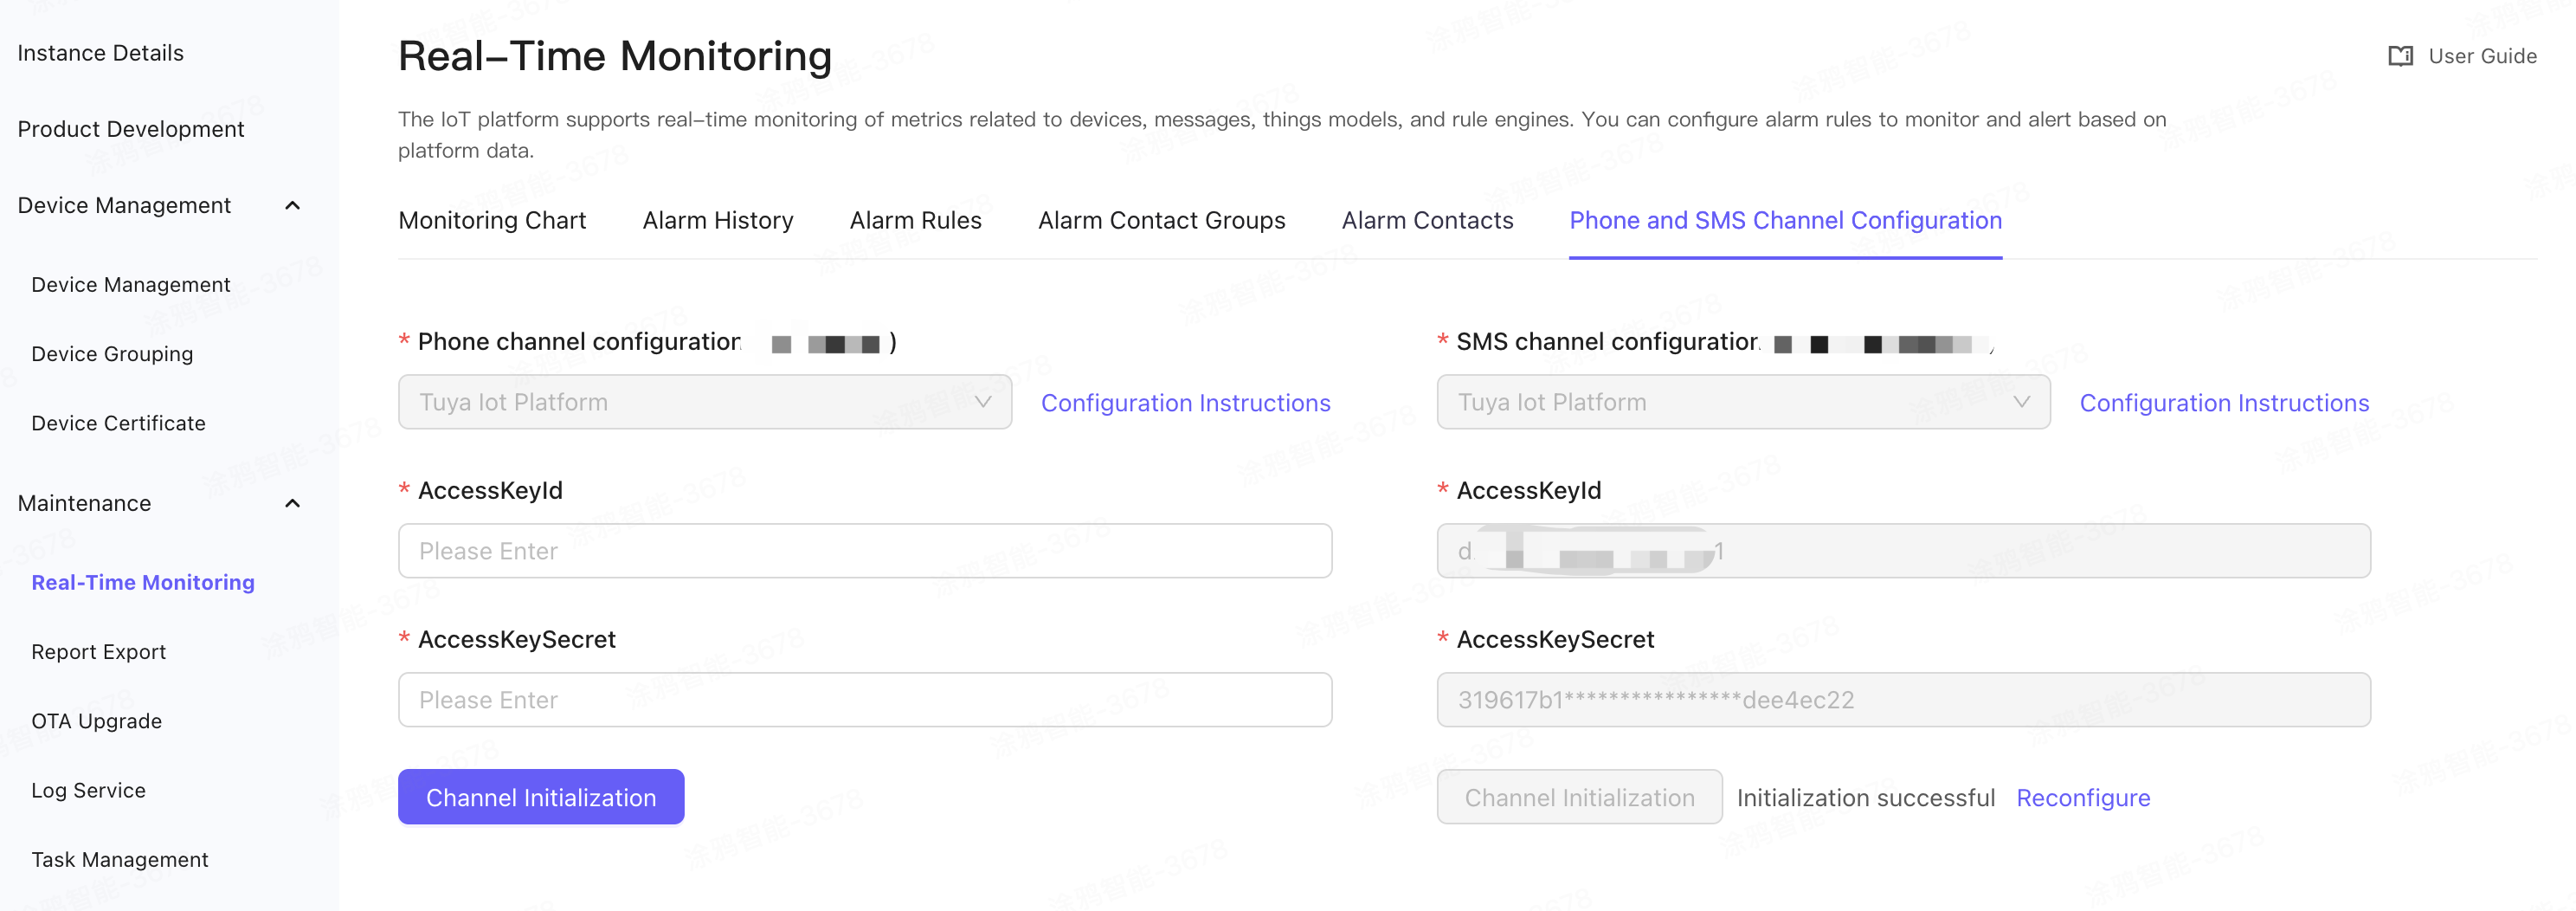The image size is (2576, 911).
Task: Click the SMS channel dropdown arrow
Action: click(x=2023, y=402)
